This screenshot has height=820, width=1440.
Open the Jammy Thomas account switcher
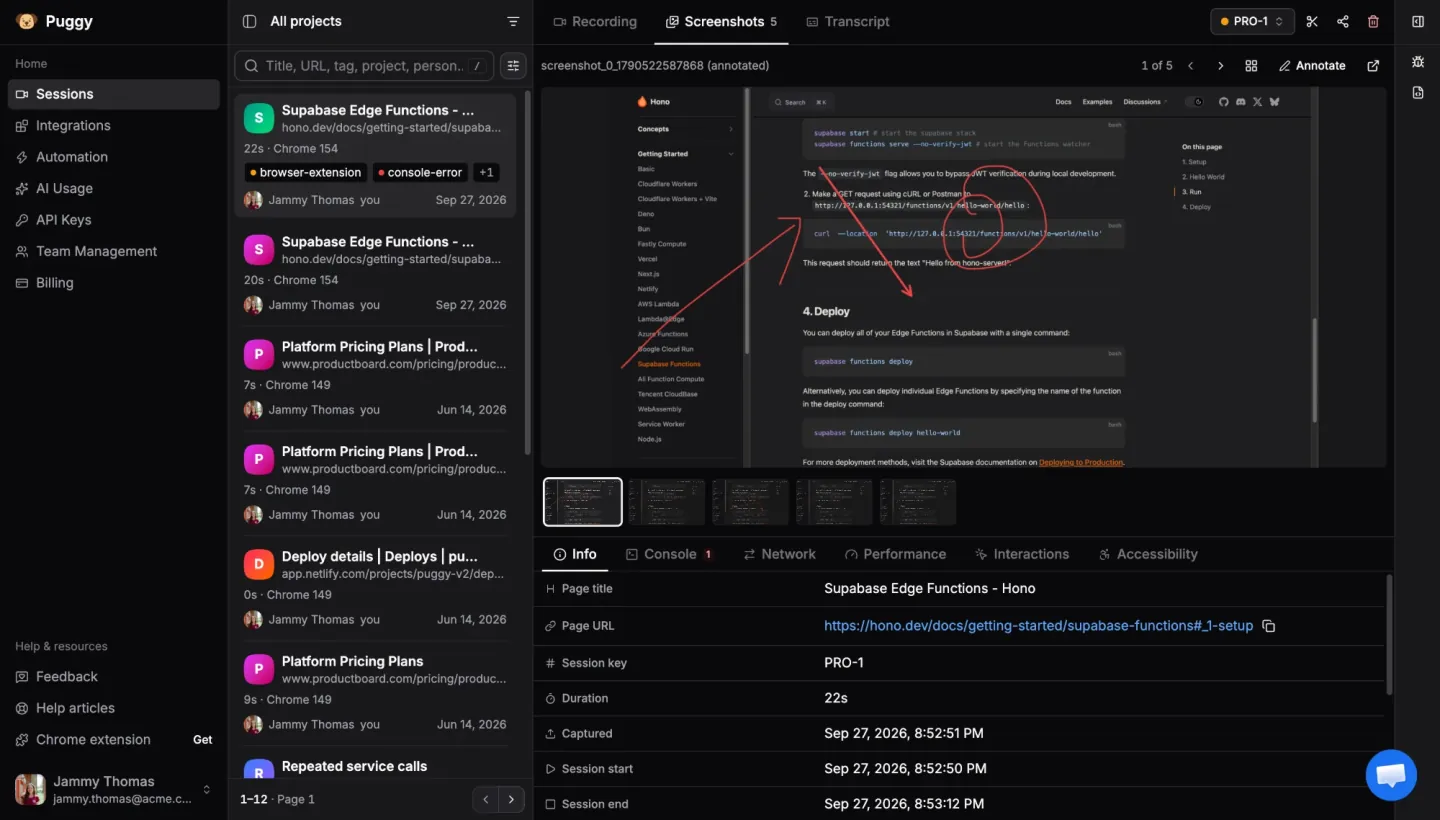click(x=113, y=789)
